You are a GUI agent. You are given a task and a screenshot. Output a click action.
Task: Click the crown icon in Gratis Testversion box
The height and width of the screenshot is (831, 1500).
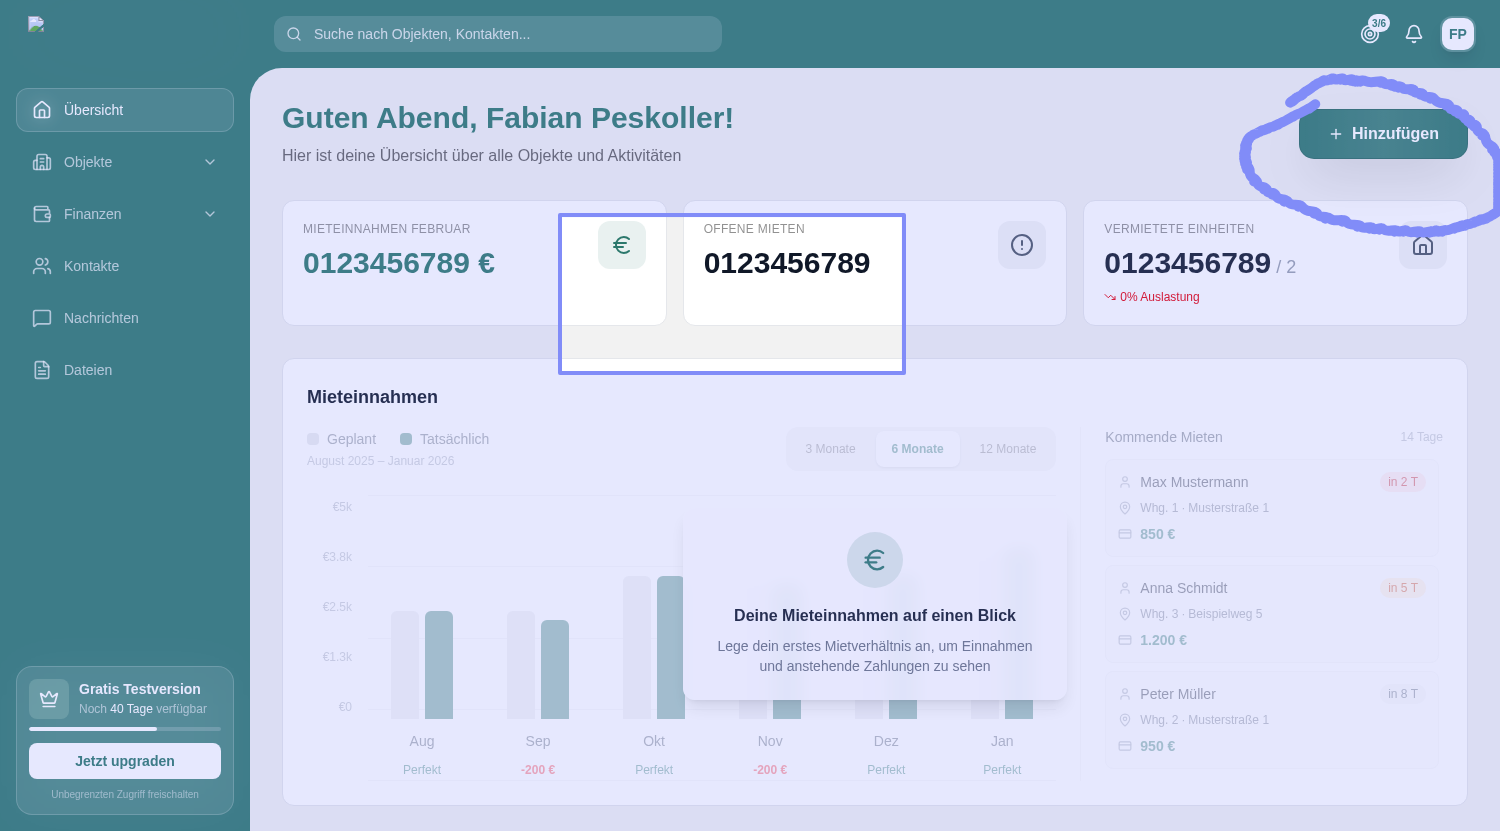[49, 699]
